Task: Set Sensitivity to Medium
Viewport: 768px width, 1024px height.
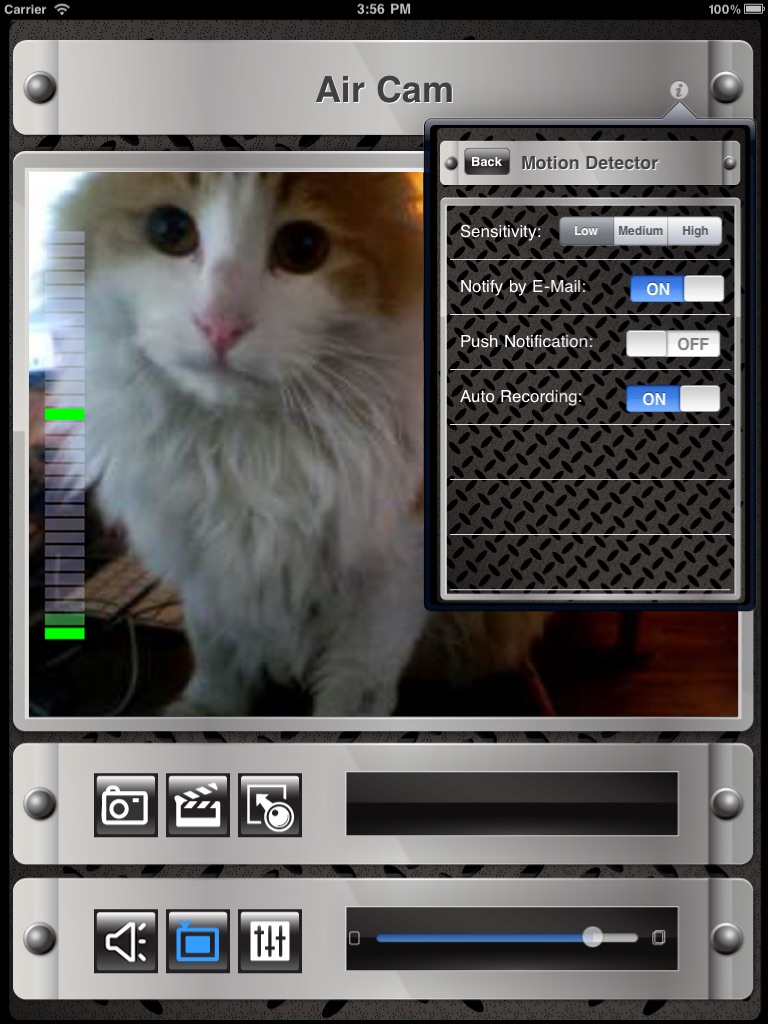Action: tap(640, 231)
